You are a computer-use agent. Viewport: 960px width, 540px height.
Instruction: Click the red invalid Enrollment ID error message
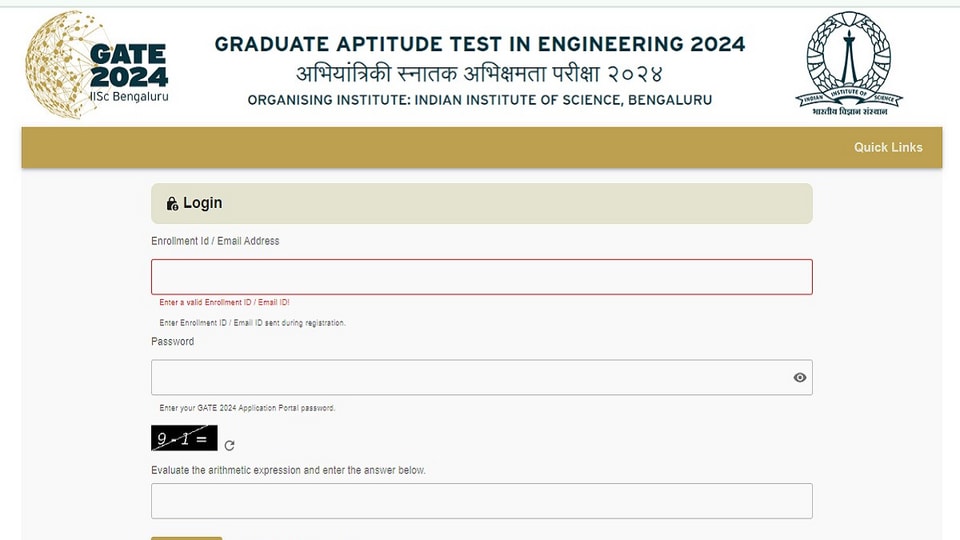(x=224, y=302)
